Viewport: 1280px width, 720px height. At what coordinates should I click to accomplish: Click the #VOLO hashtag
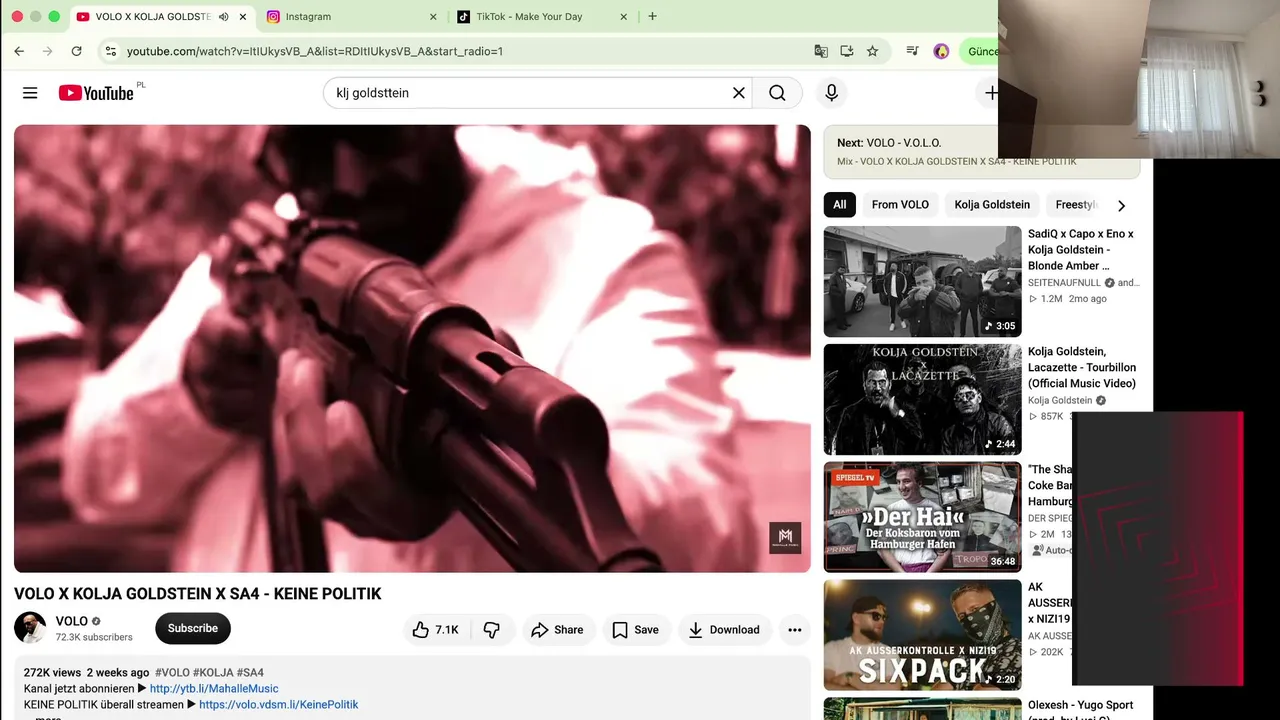click(172, 673)
